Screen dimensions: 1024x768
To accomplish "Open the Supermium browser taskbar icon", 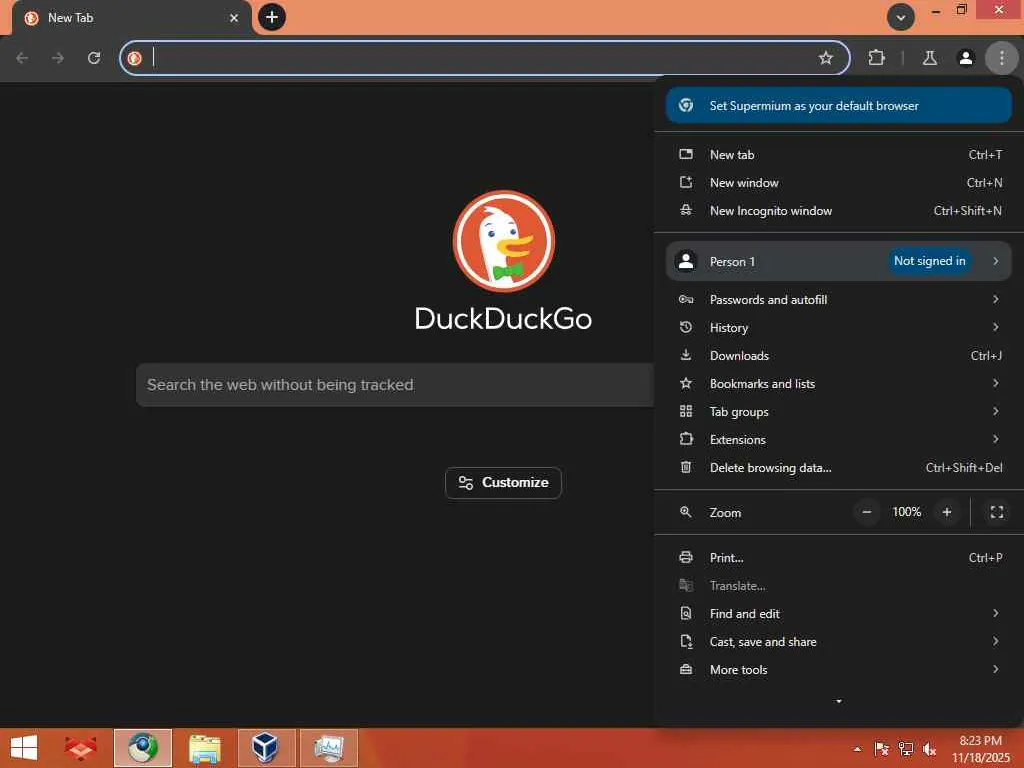I will (x=143, y=748).
